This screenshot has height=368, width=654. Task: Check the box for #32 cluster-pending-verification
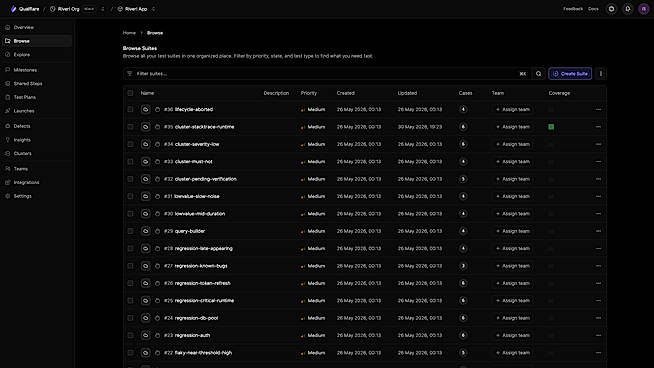[131, 179]
